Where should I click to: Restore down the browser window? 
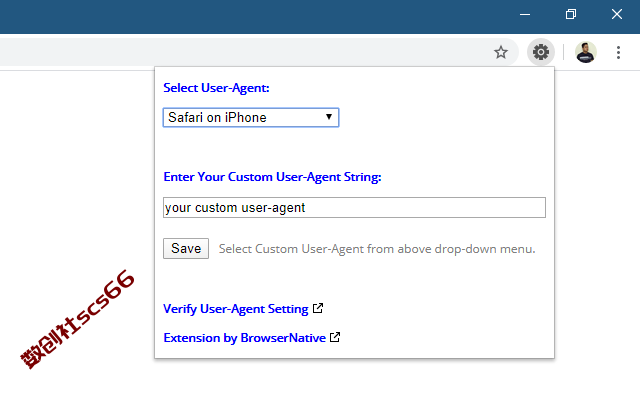(571, 15)
